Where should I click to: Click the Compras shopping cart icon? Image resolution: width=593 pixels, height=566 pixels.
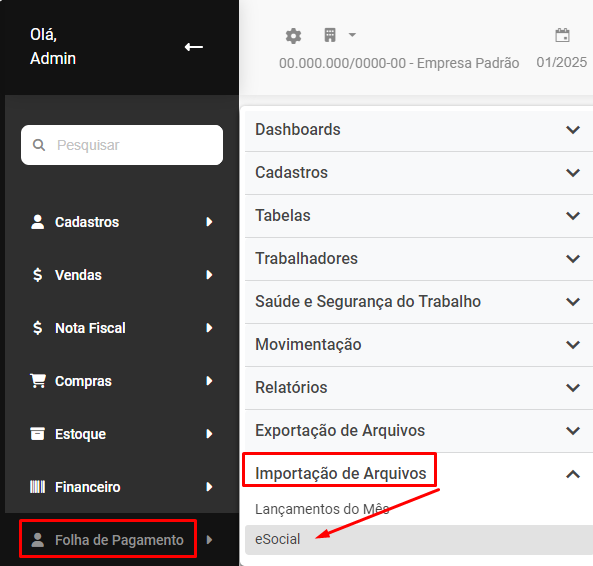coord(38,381)
